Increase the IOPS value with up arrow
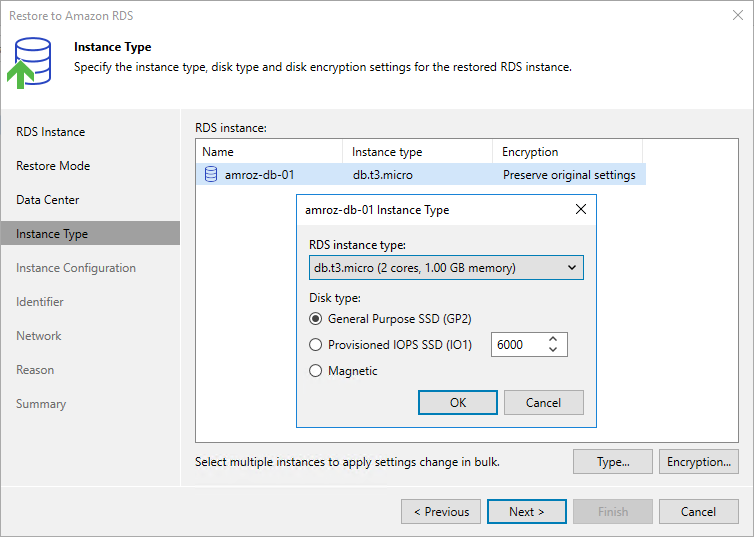Viewport: 754px width, 537px height. coord(553,339)
